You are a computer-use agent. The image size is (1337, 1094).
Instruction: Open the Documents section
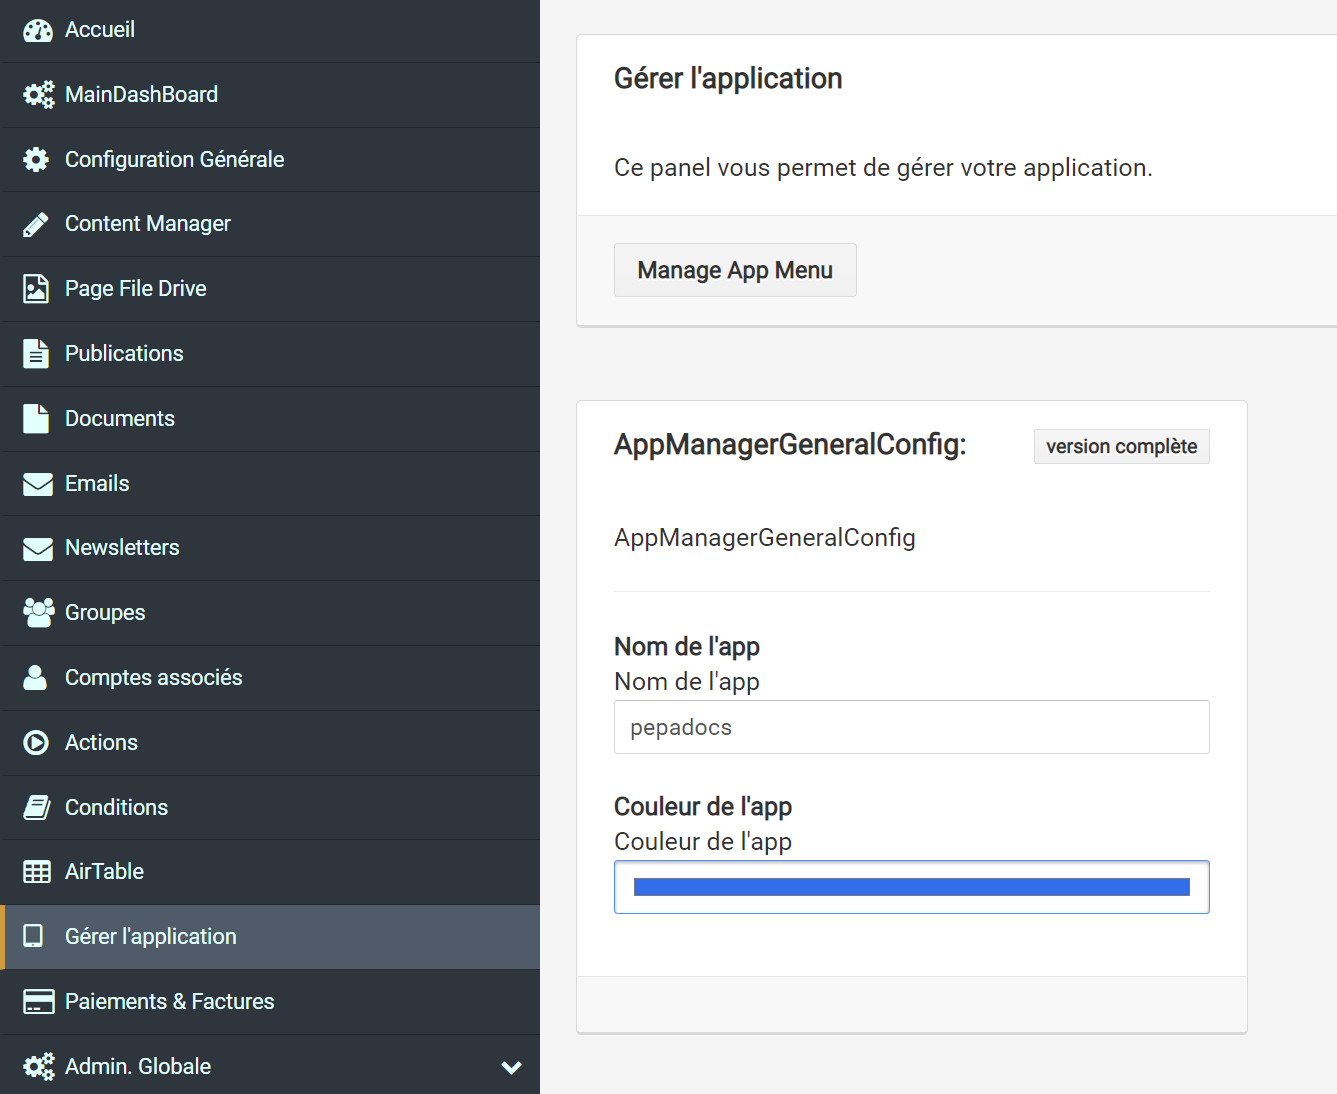(x=270, y=419)
